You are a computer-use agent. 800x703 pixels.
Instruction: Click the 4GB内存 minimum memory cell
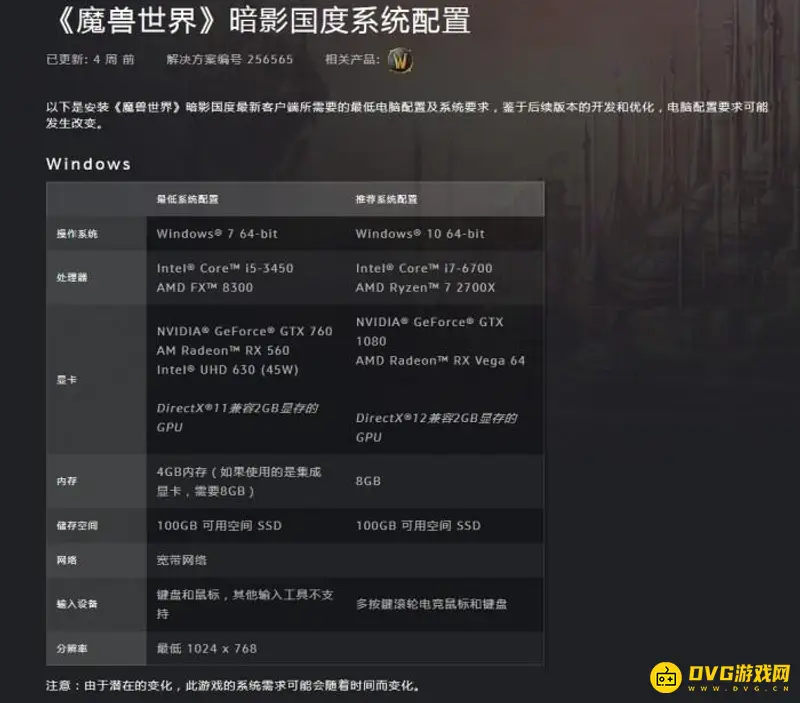coord(239,482)
